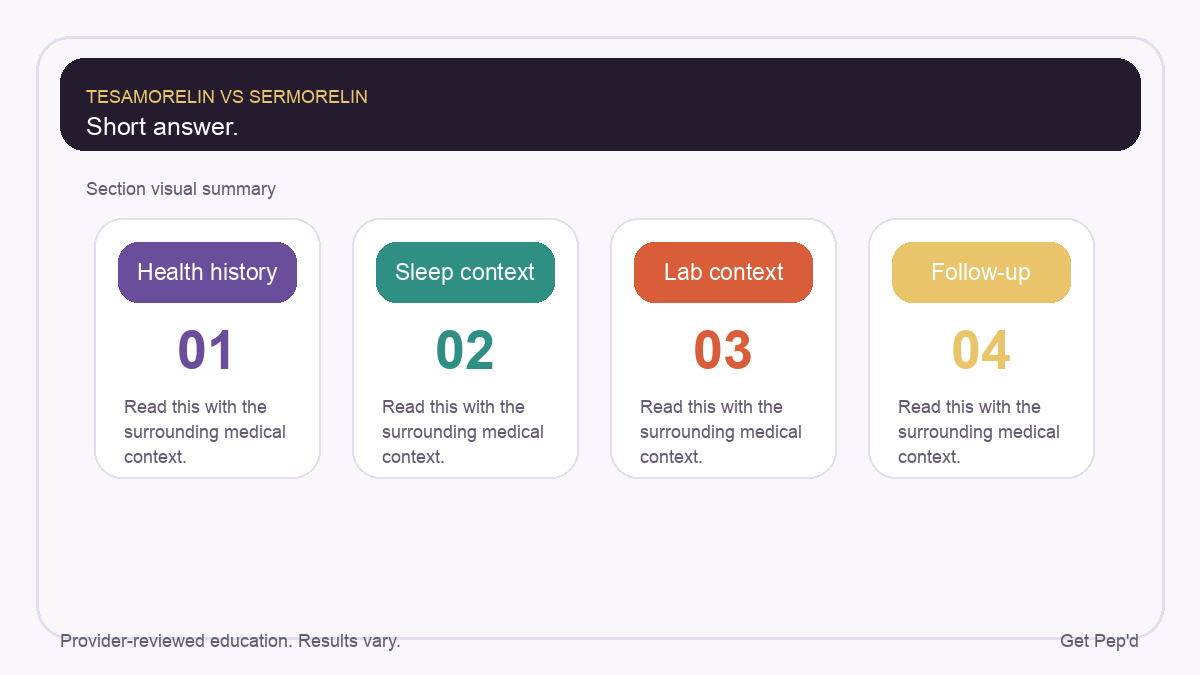Open the Follow-up card
Image resolution: width=1200 pixels, height=675 pixels.
point(981,348)
